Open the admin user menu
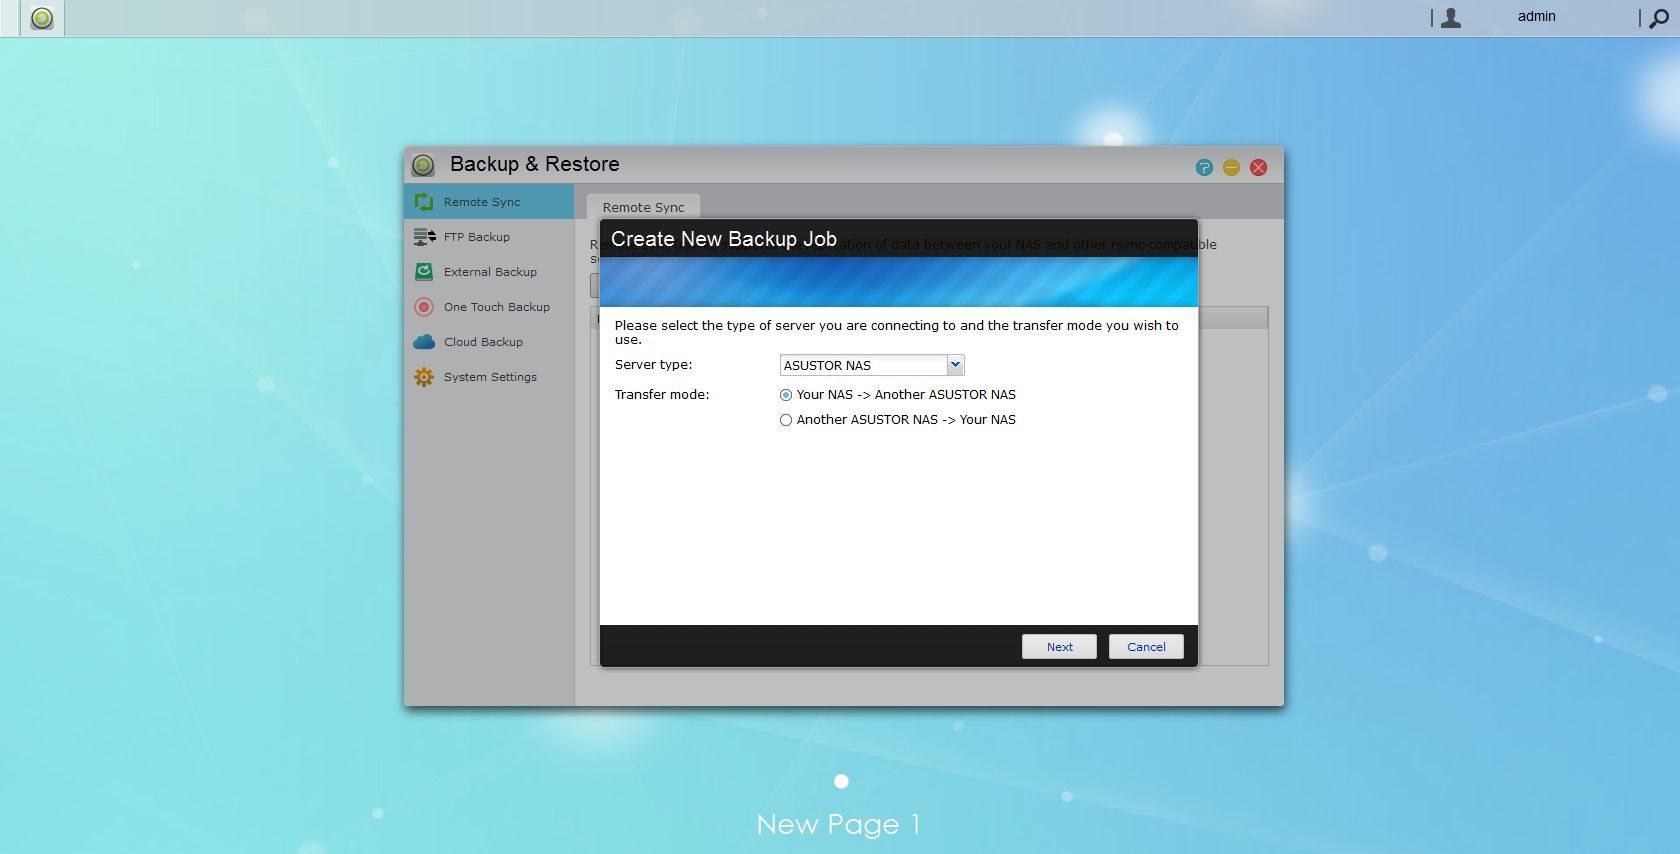 [x=1536, y=16]
